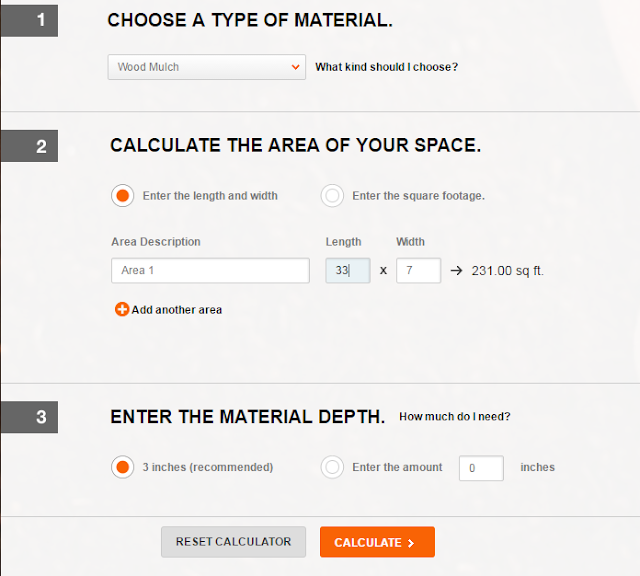640x576 pixels.
Task: Choose '3 inches (recommended)' depth option
Action: (122, 467)
